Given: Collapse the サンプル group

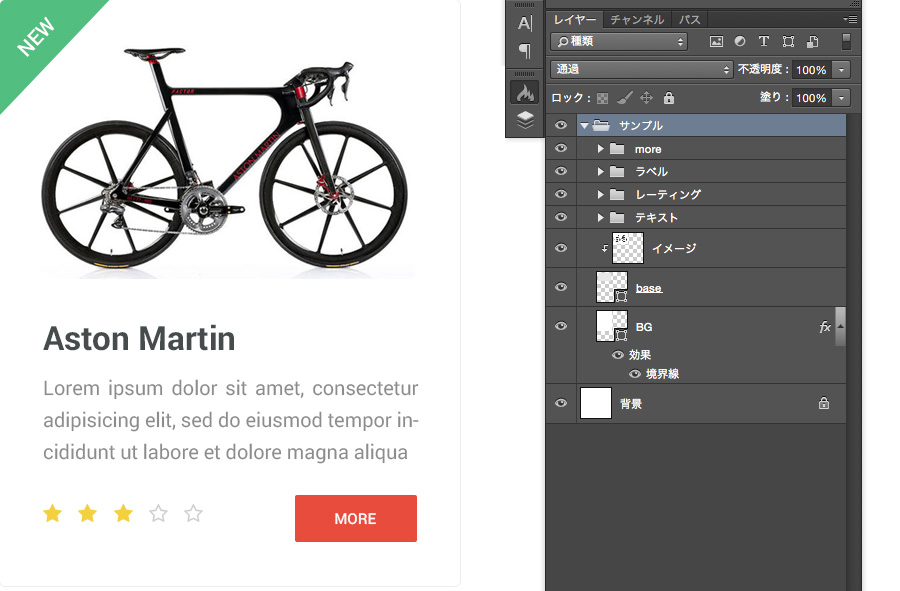Looking at the screenshot, I should point(584,125).
